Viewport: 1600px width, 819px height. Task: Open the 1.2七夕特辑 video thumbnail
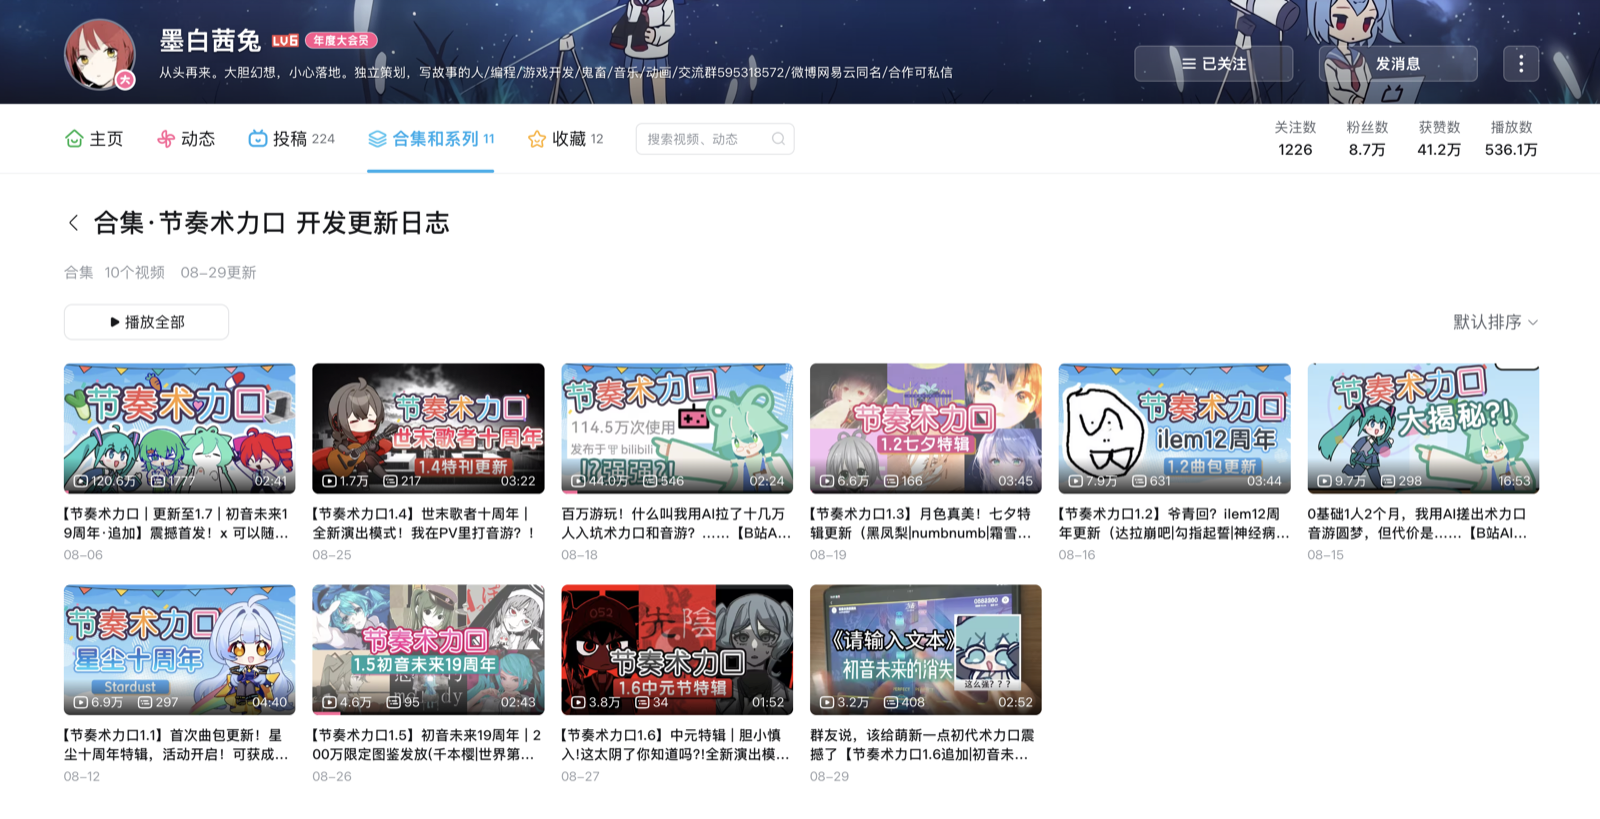[x=926, y=428]
